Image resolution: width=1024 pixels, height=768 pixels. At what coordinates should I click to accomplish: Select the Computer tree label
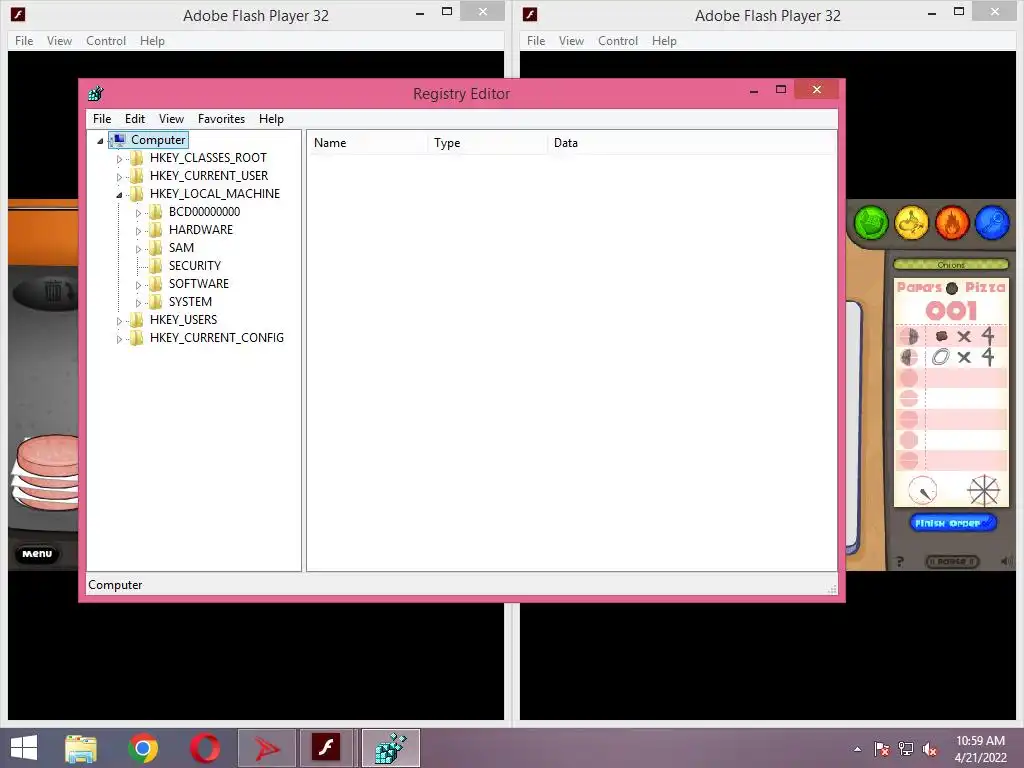click(x=158, y=140)
